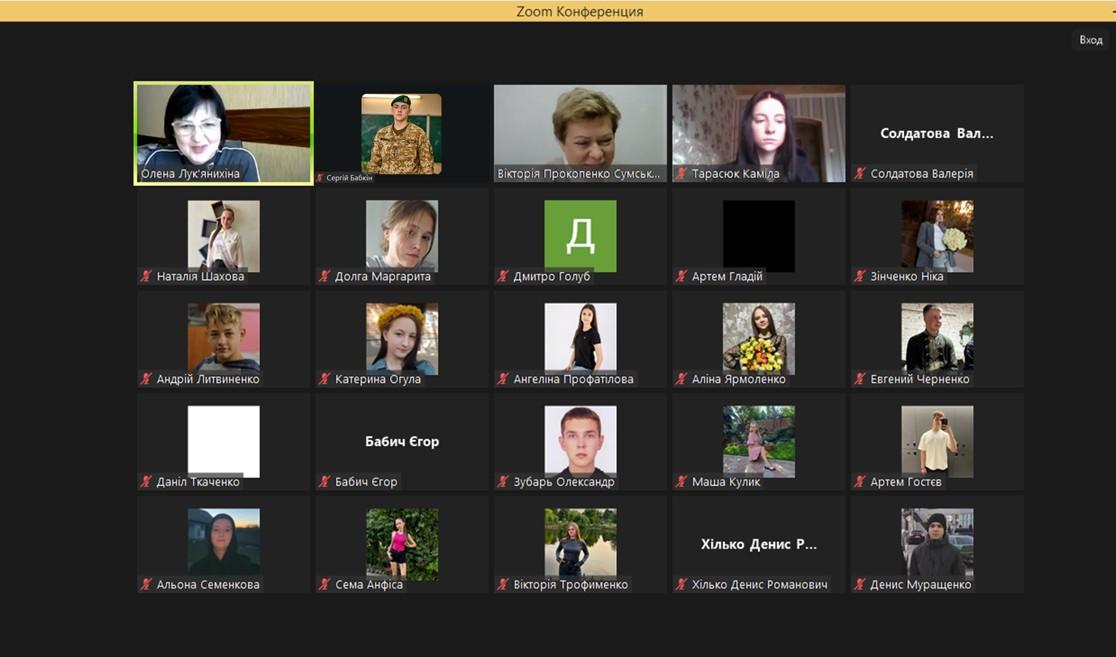Image resolution: width=1116 pixels, height=657 pixels.
Task: Click muted mic icon next to Солдатова Валерія
Action: (x=860, y=174)
